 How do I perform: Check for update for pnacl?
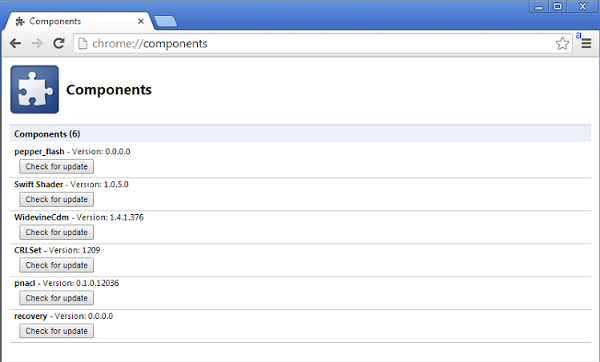point(57,298)
